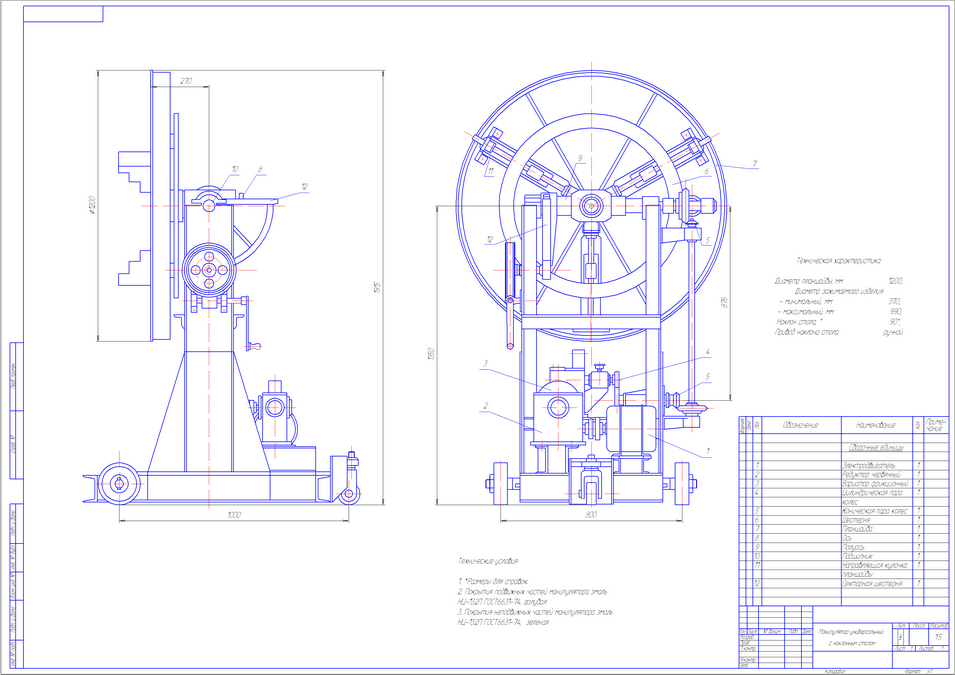
Task: Click the '90°' table tilt value
Action: (x=895, y=322)
